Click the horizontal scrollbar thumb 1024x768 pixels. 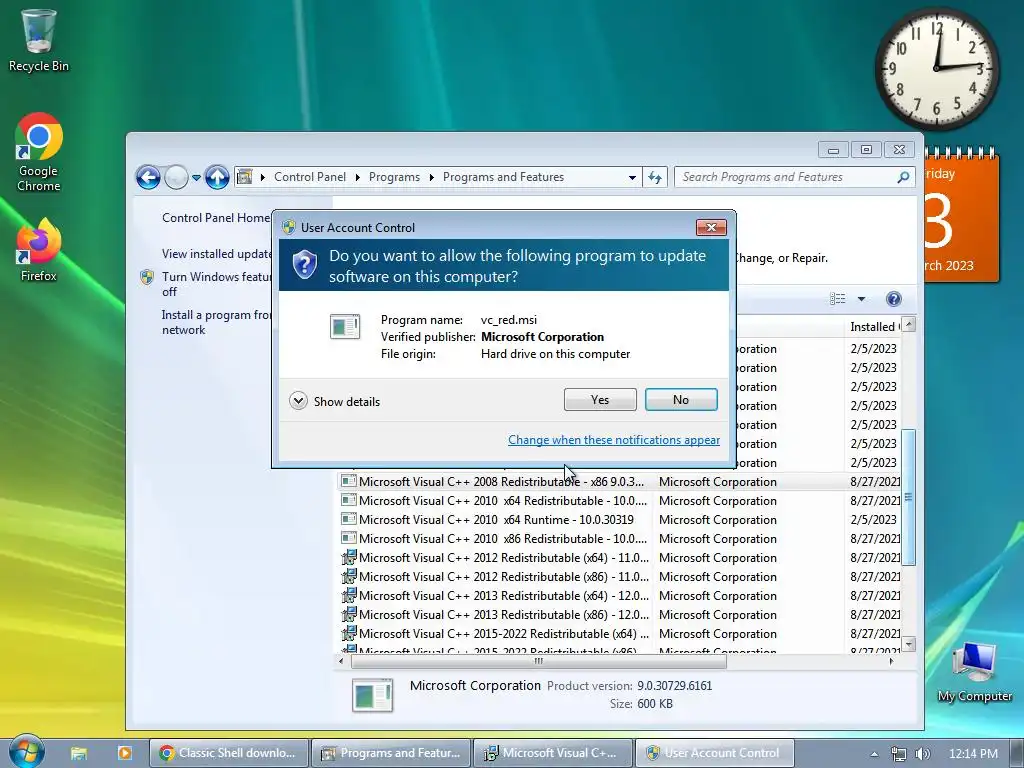(x=539, y=662)
